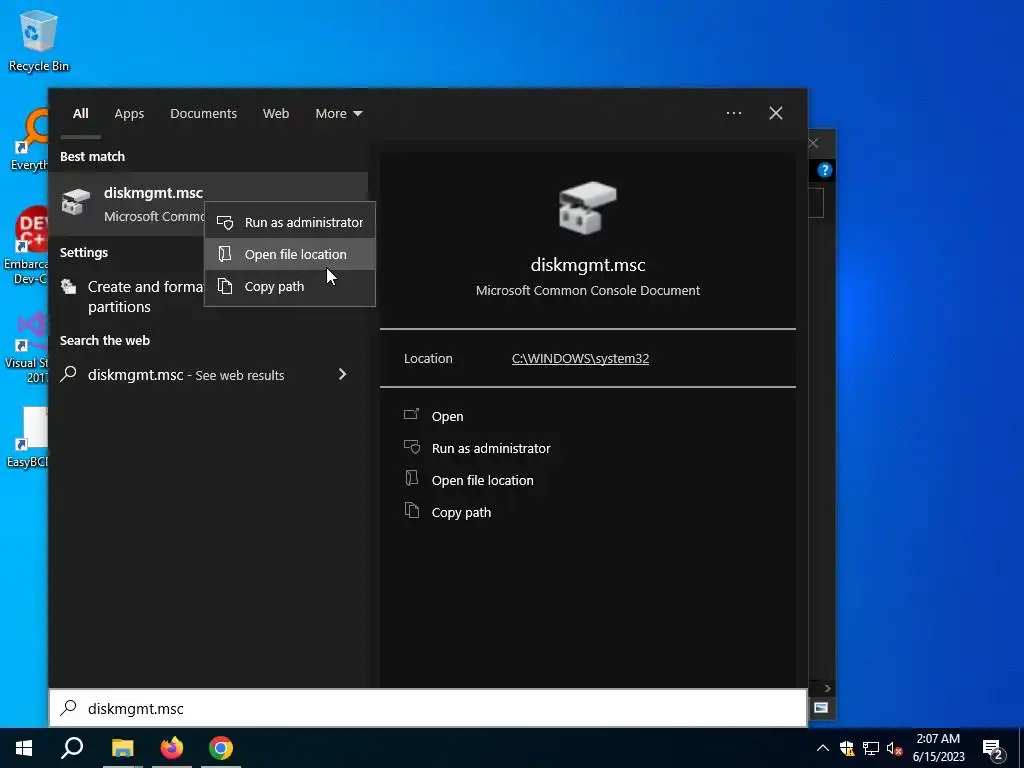Open File Explorer from the taskbar
Image resolution: width=1024 pixels, height=768 pixels.
122,748
